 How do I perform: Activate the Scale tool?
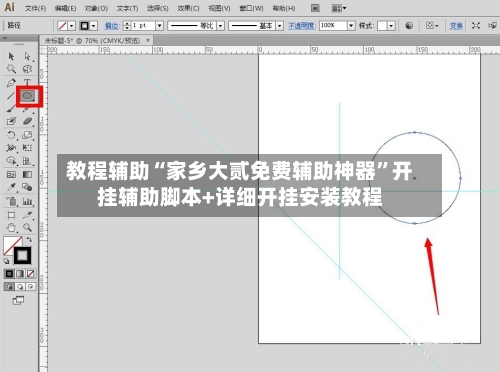tap(27, 135)
